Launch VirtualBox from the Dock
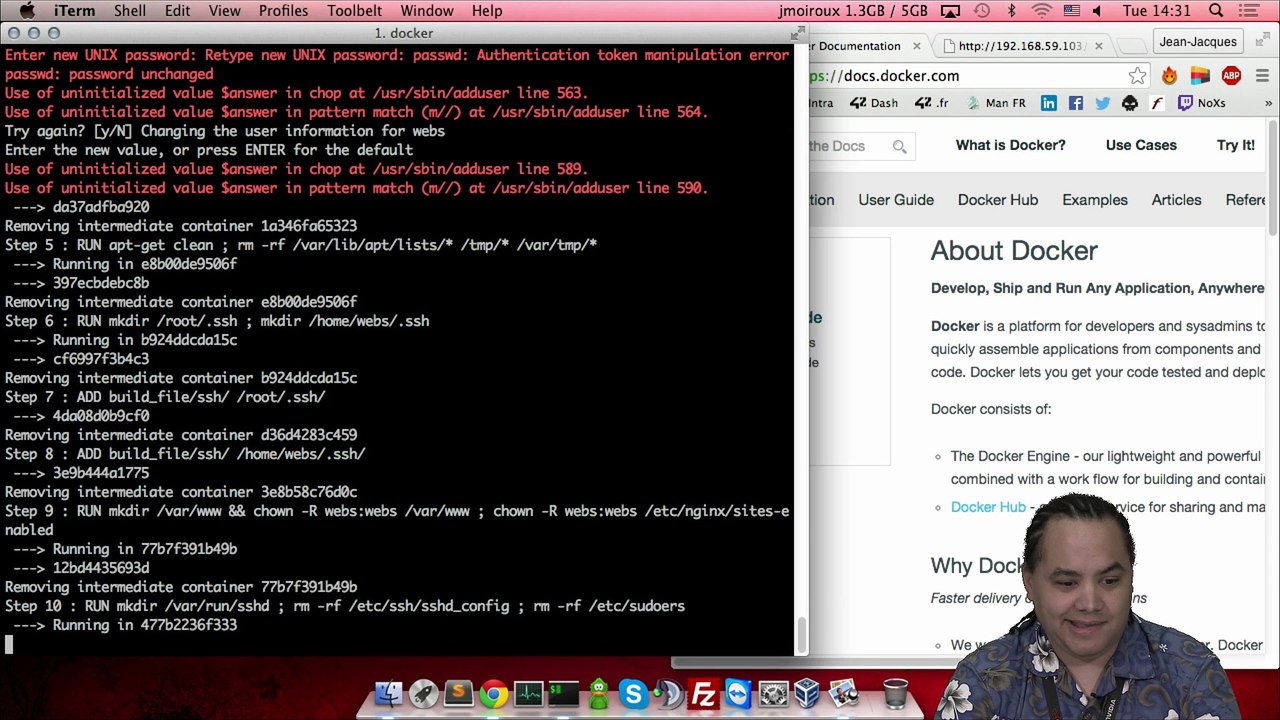1280x720 pixels. click(808, 693)
